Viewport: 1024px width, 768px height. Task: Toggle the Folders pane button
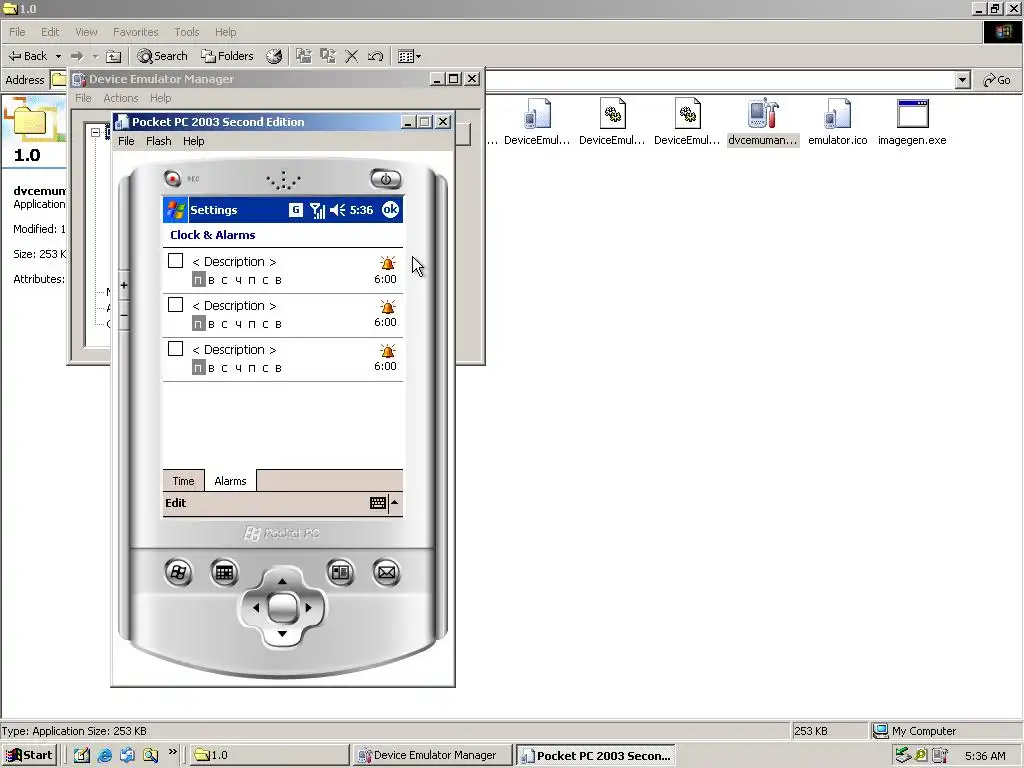(x=227, y=56)
